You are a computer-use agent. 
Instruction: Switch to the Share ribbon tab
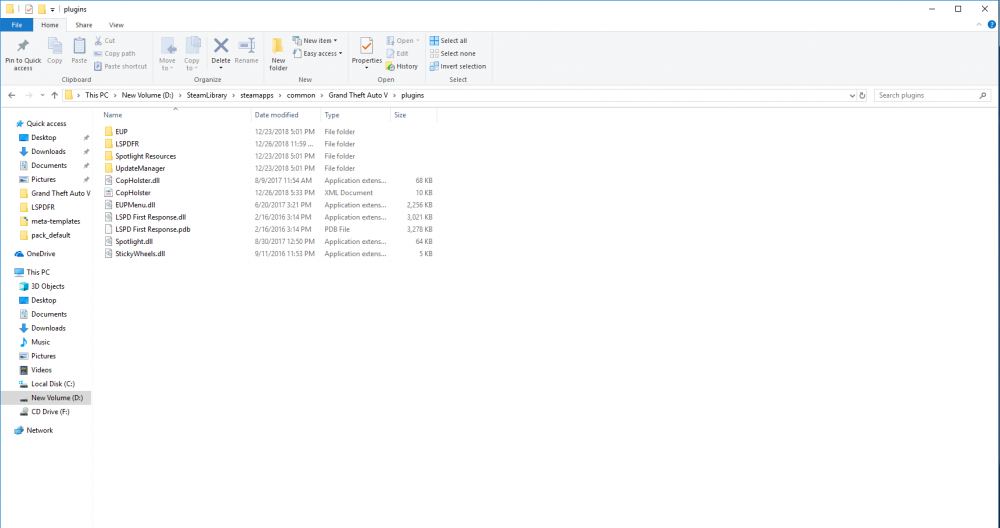coord(84,25)
